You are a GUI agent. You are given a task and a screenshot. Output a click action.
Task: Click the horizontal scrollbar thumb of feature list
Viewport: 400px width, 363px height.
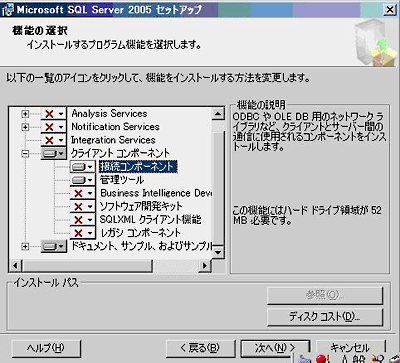(87, 266)
